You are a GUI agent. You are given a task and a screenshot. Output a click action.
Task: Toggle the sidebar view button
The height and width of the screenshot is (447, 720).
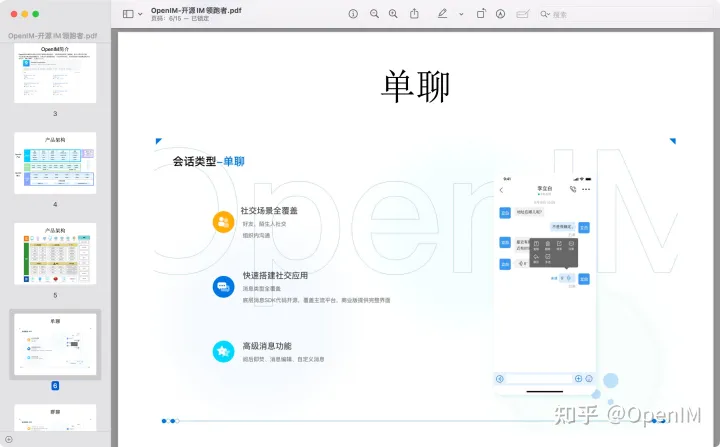coord(128,14)
